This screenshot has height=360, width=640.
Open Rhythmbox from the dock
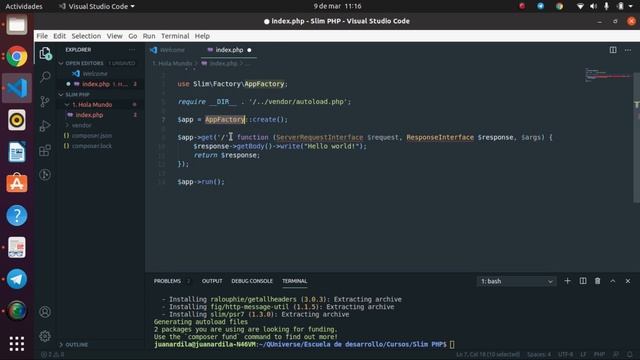[x=17, y=120]
